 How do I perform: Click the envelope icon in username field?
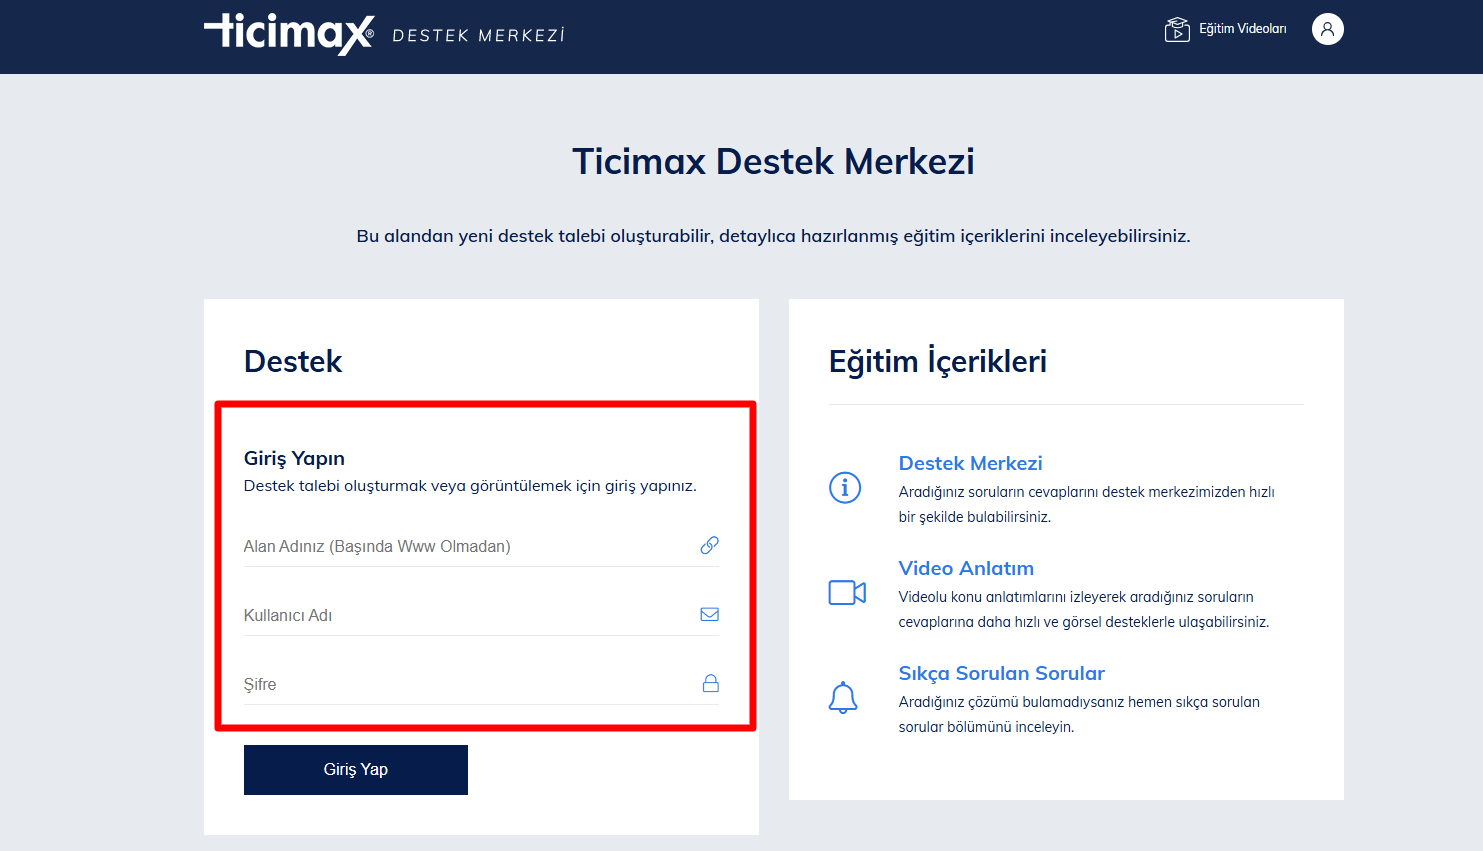click(x=709, y=614)
